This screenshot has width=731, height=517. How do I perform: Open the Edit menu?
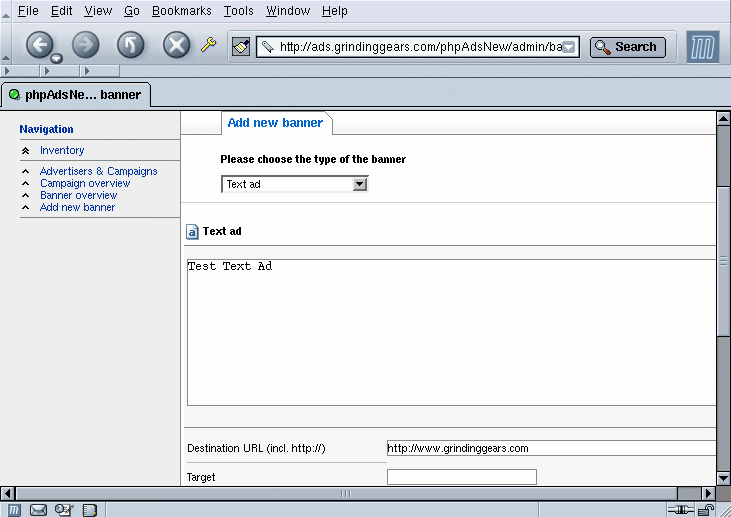click(x=62, y=11)
